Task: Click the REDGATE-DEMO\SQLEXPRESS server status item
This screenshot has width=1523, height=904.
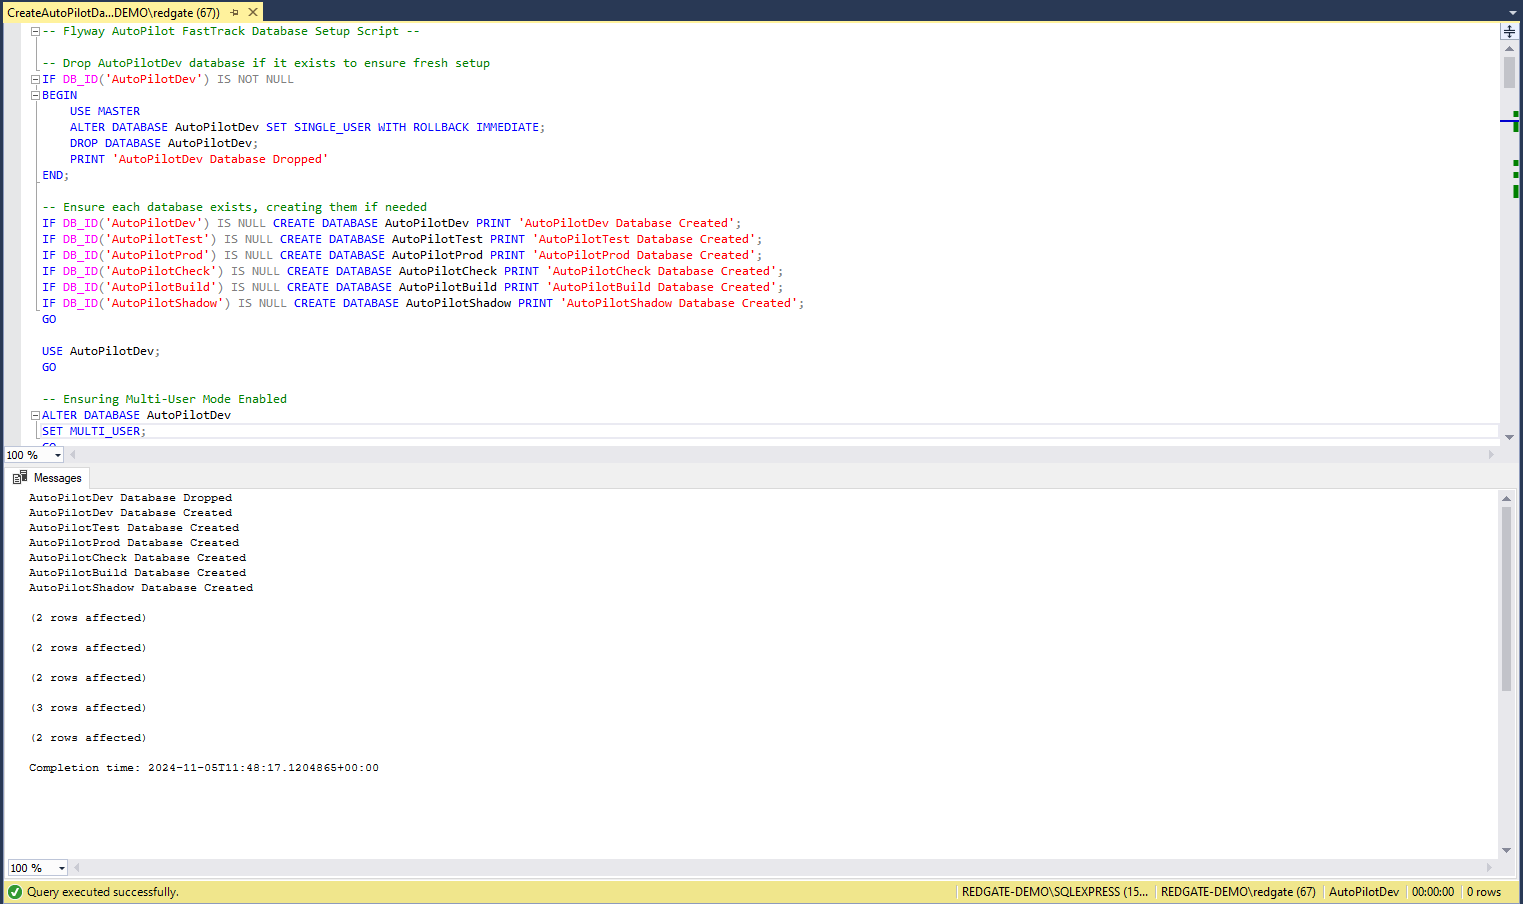Action: [1054, 892]
